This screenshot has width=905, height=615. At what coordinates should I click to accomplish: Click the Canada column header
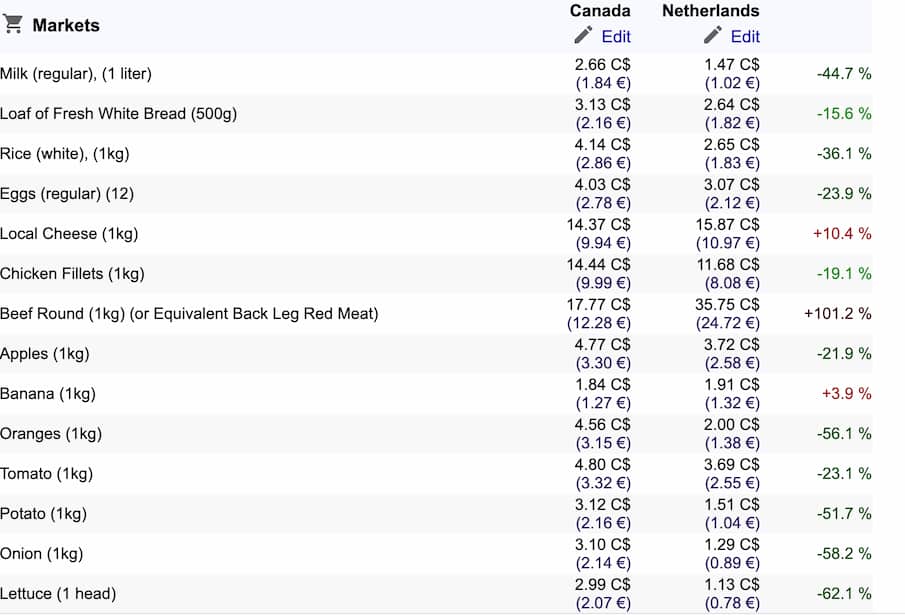600,11
